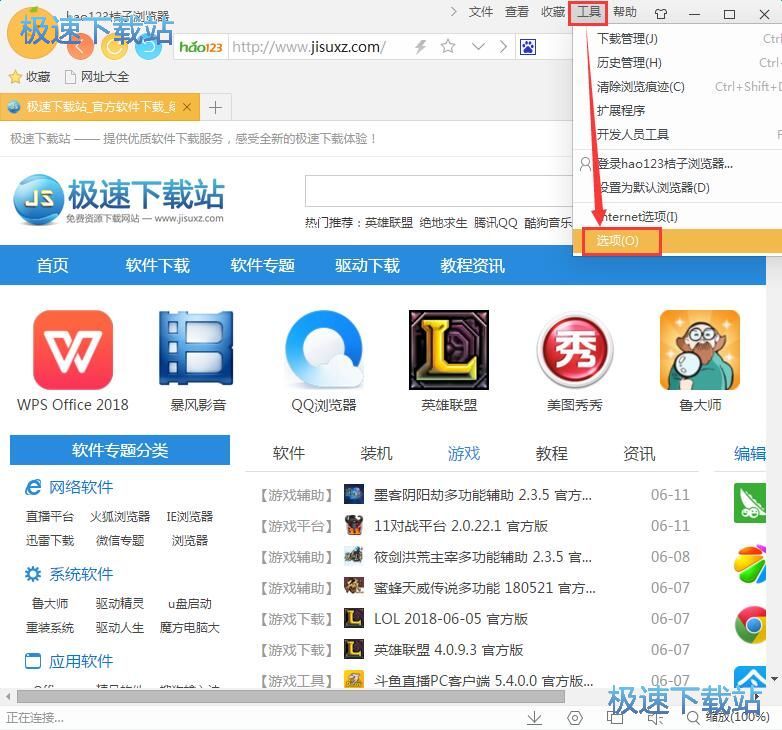Click the colorful pinwheel app icon on right
Image resolution: width=782 pixels, height=730 pixels.
coord(750,564)
